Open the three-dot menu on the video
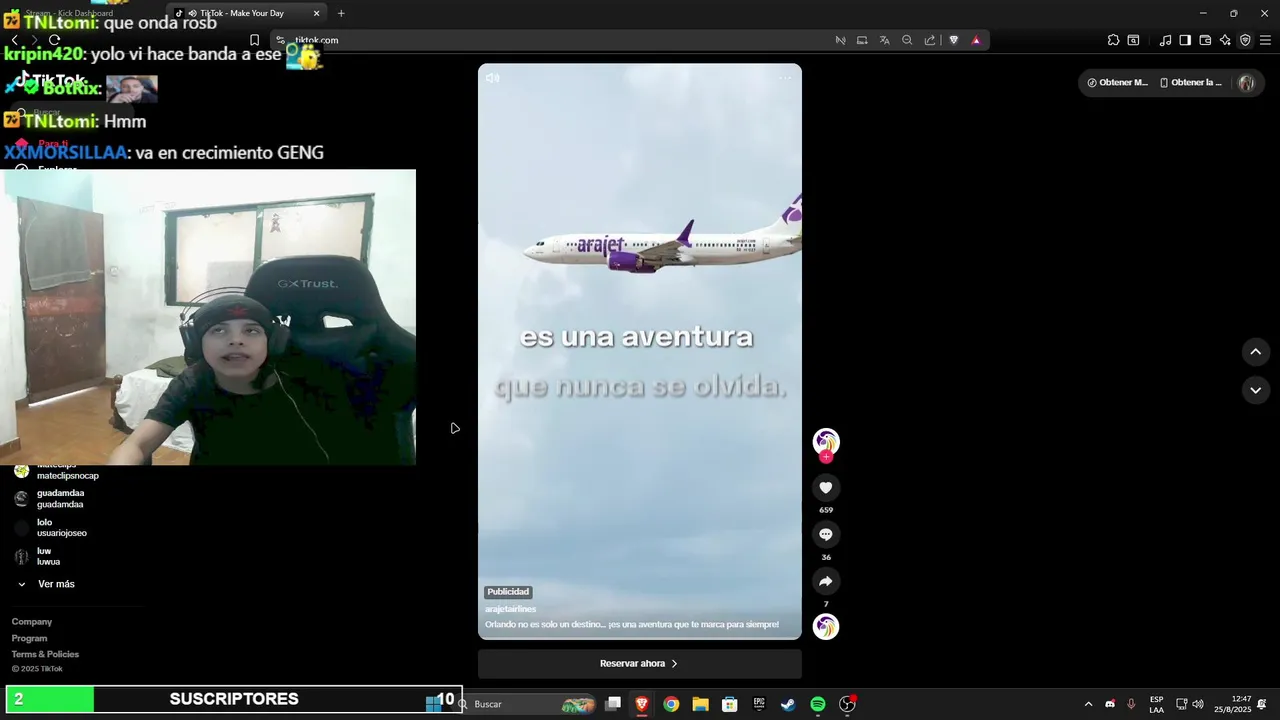This screenshot has height=720, width=1280. 785,78
